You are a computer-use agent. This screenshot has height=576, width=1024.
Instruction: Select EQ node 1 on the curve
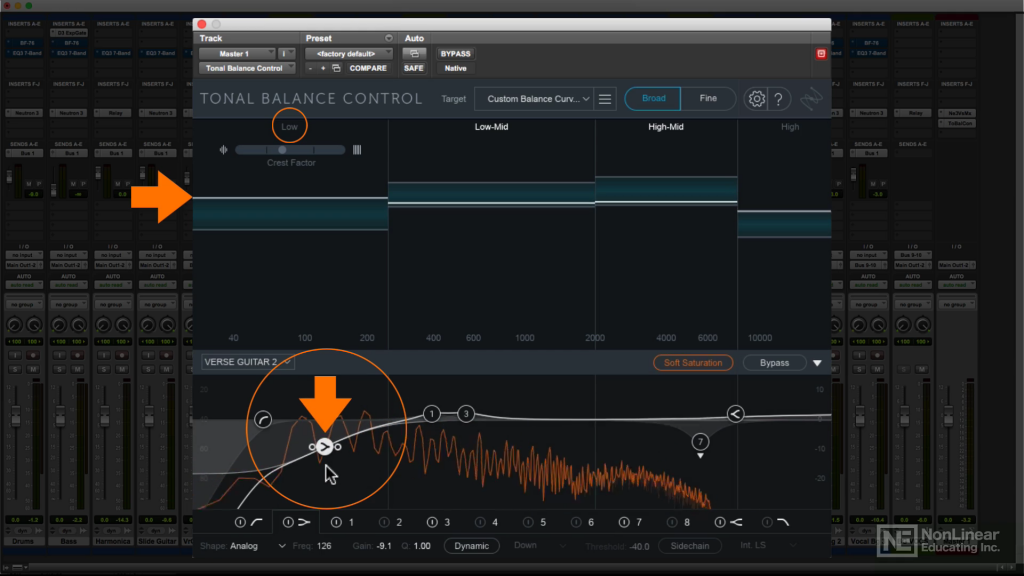[x=432, y=413]
